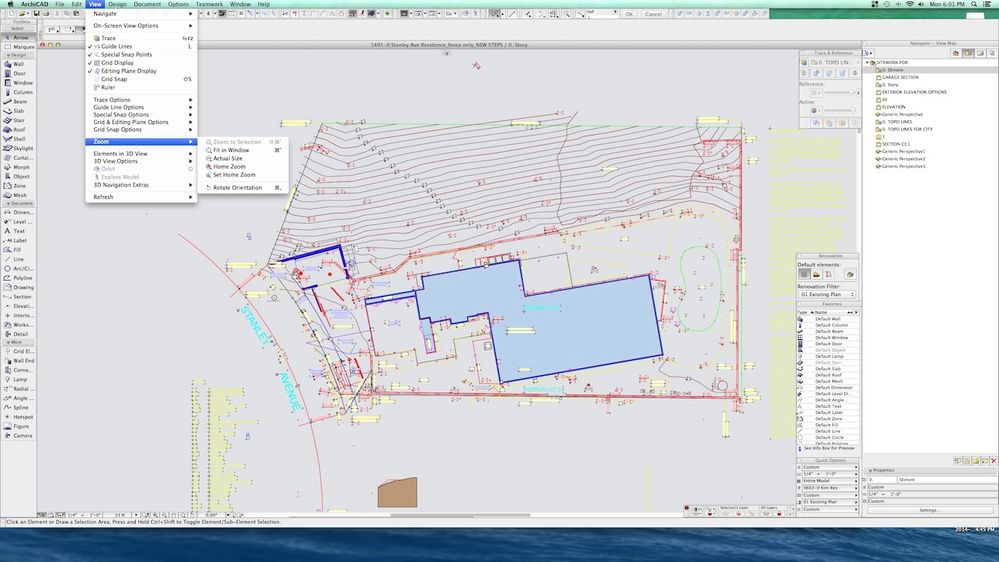Toggle Guide Lines in View menu
The height and width of the screenshot is (562, 999).
click(118, 46)
